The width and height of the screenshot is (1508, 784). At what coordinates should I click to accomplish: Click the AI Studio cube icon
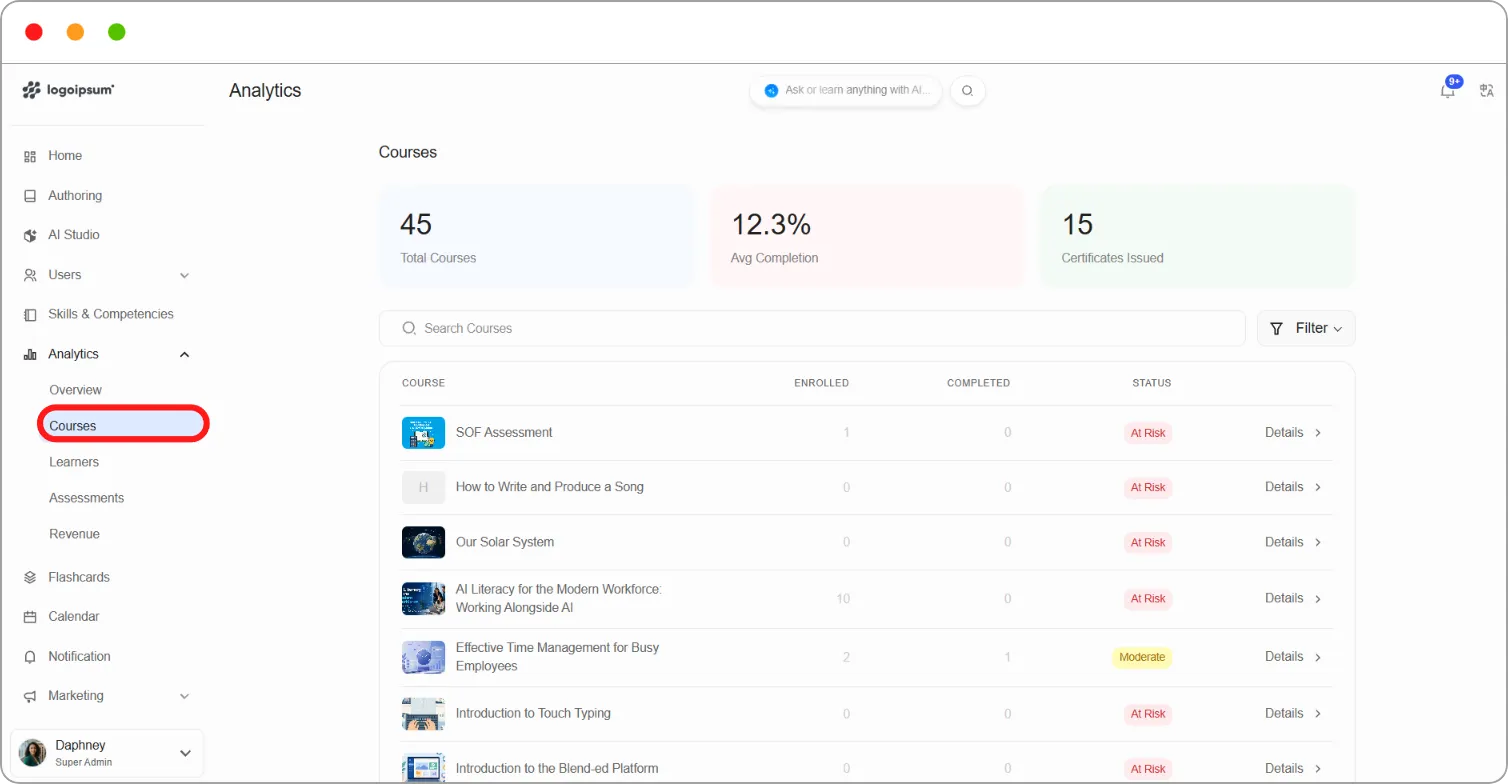point(30,235)
